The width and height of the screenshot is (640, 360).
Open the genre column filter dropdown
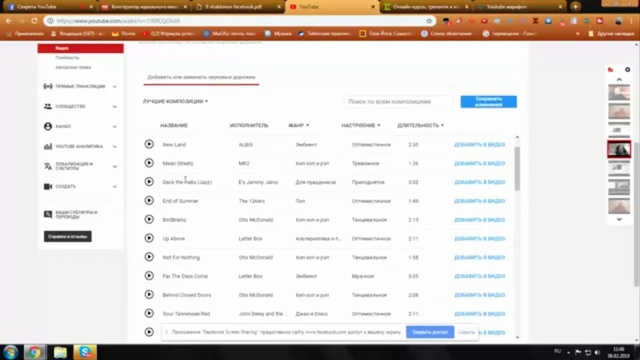[x=298, y=125]
